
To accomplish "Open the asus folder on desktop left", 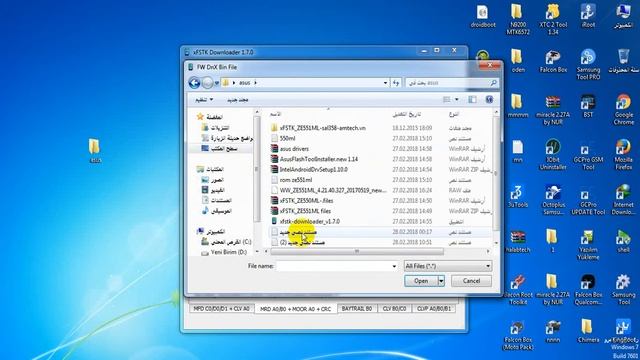I will (94, 150).
